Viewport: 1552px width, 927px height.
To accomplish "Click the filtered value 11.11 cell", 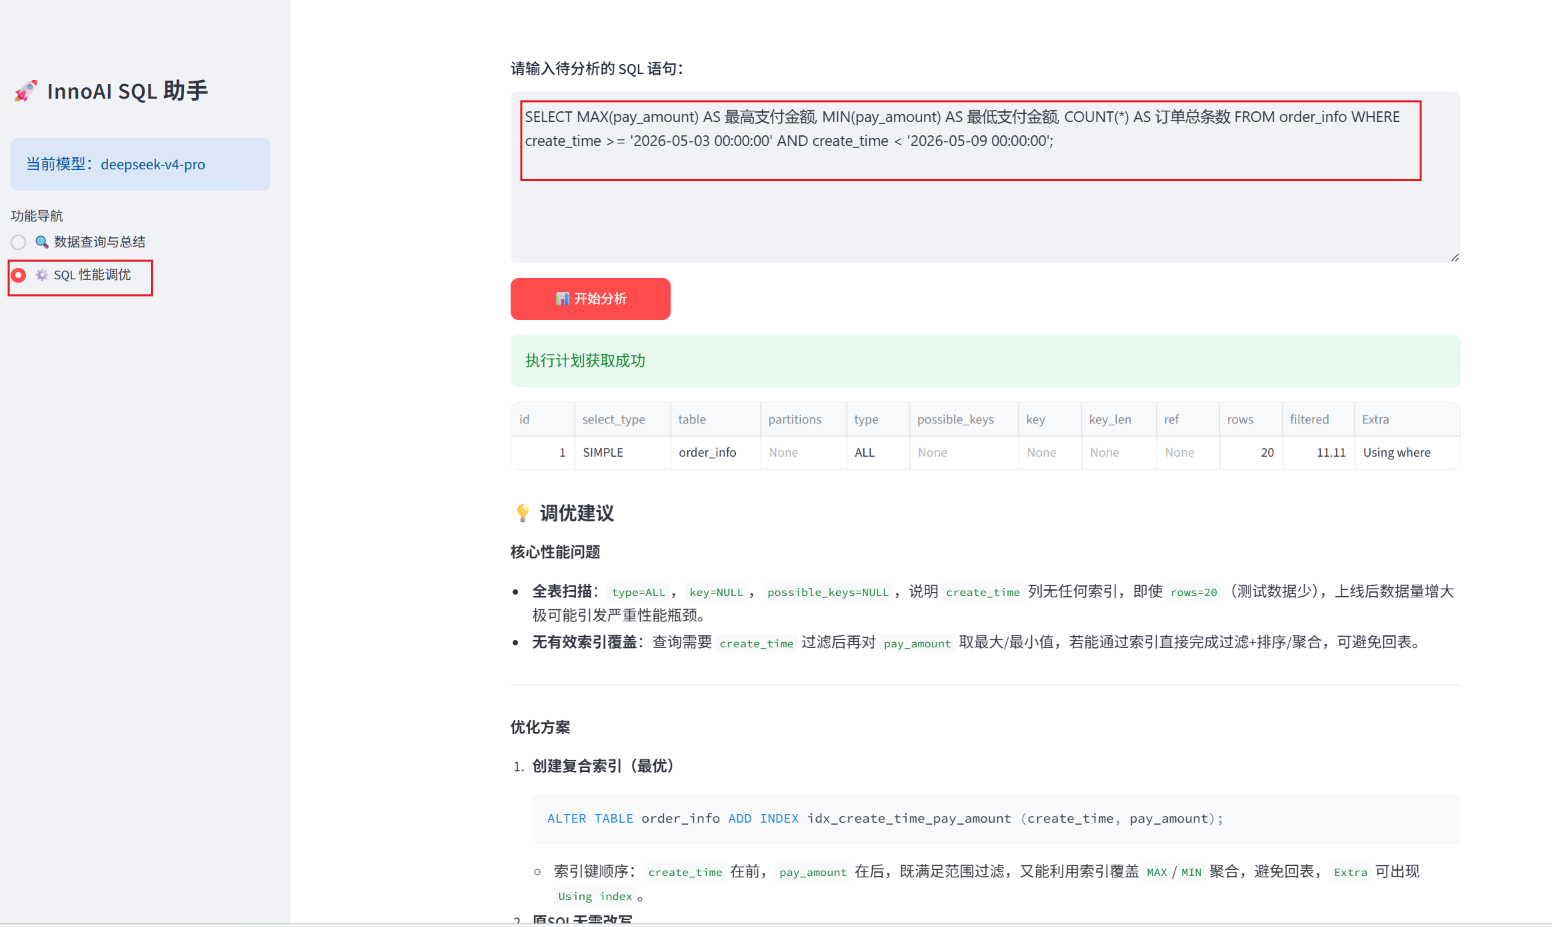I will (1318, 453).
